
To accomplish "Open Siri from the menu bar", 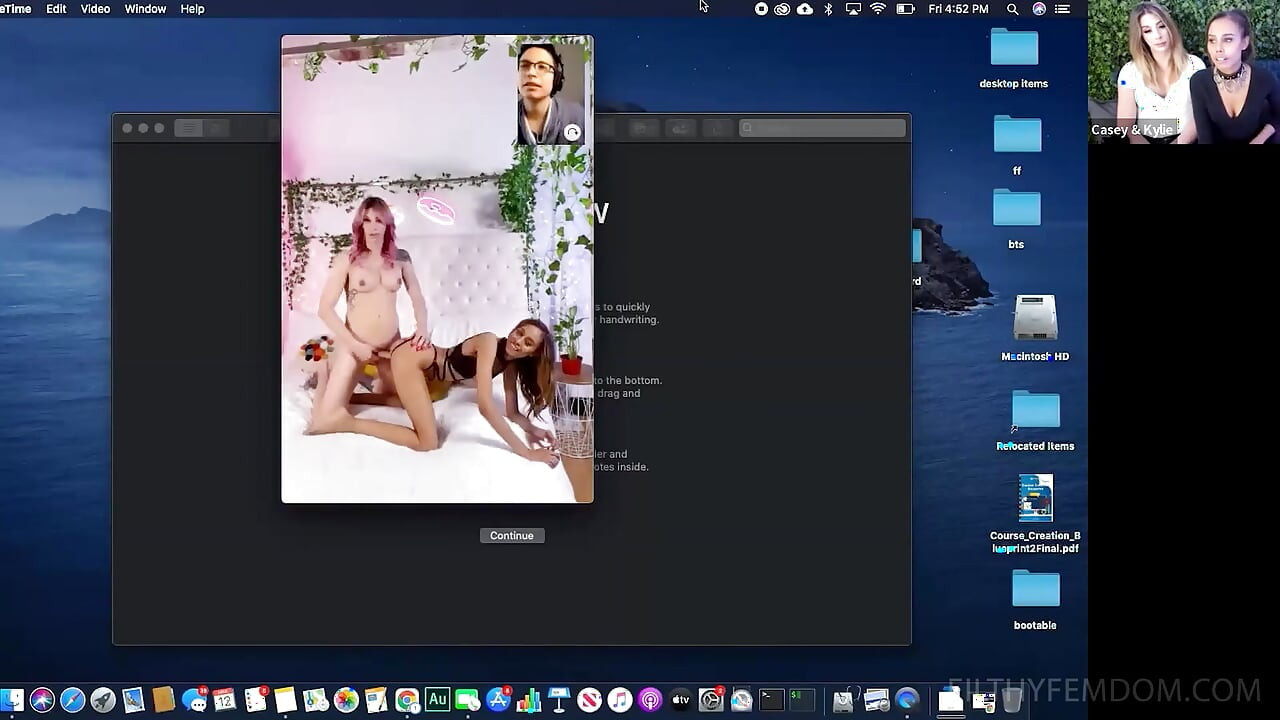I will tap(1037, 8).
